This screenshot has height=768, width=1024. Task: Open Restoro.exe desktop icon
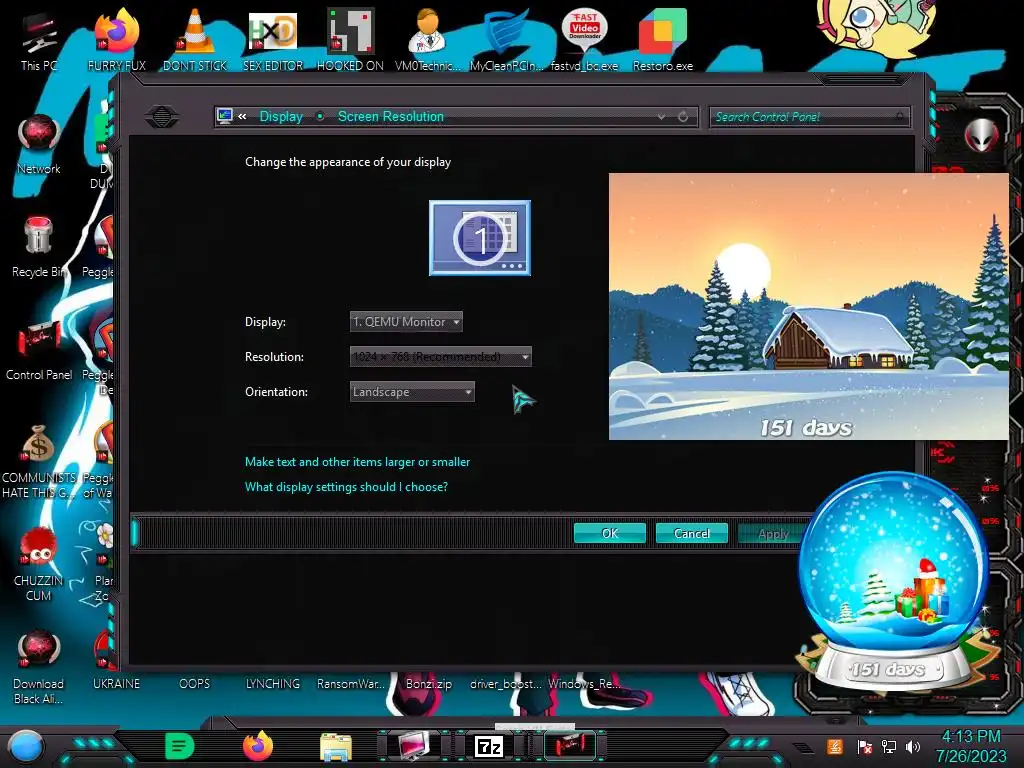(662, 40)
